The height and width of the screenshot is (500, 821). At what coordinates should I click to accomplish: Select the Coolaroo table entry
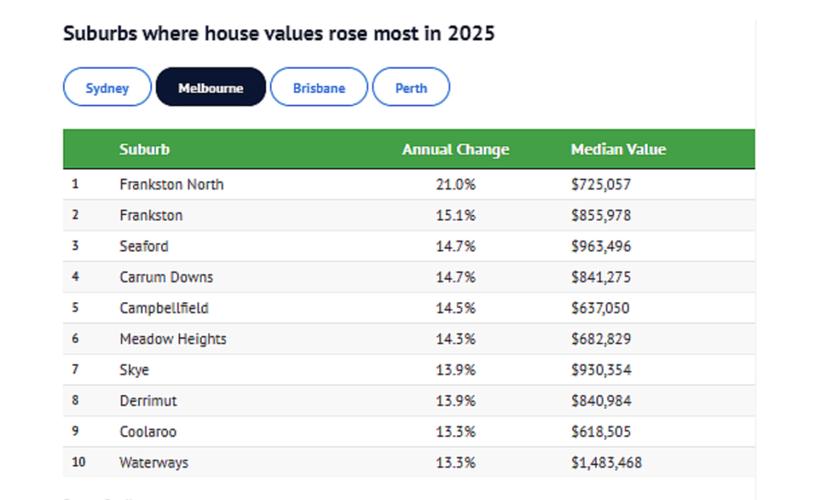point(148,432)
